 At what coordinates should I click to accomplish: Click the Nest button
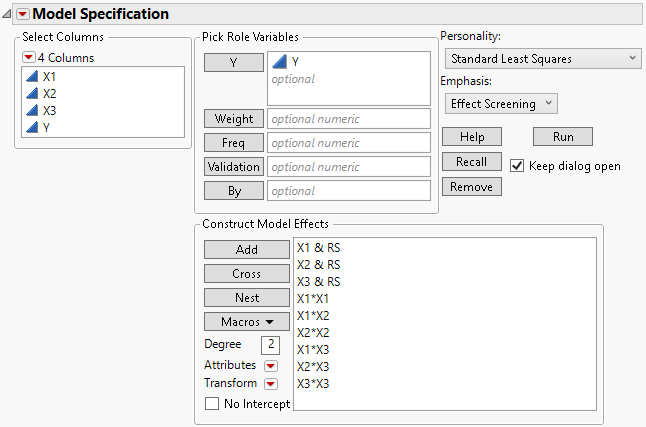click(x=247, y=298)
